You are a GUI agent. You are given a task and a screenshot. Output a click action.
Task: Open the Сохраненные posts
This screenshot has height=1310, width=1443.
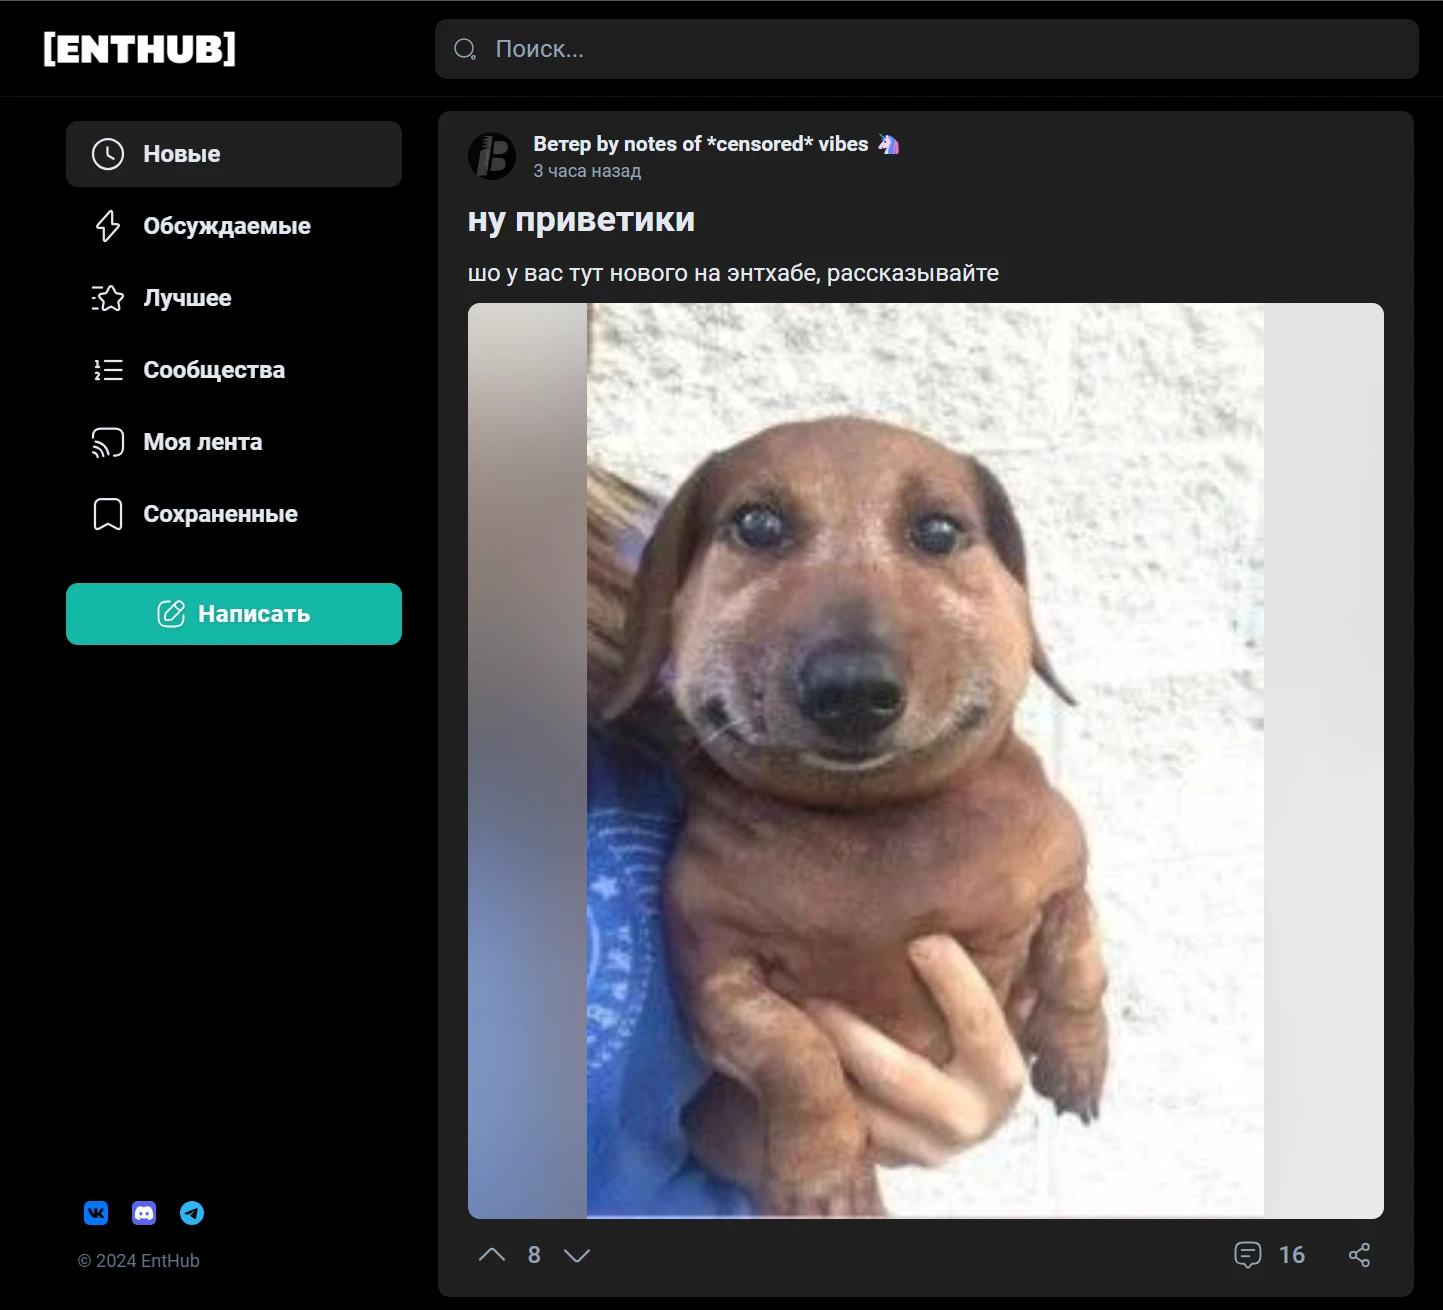(234, 514)
